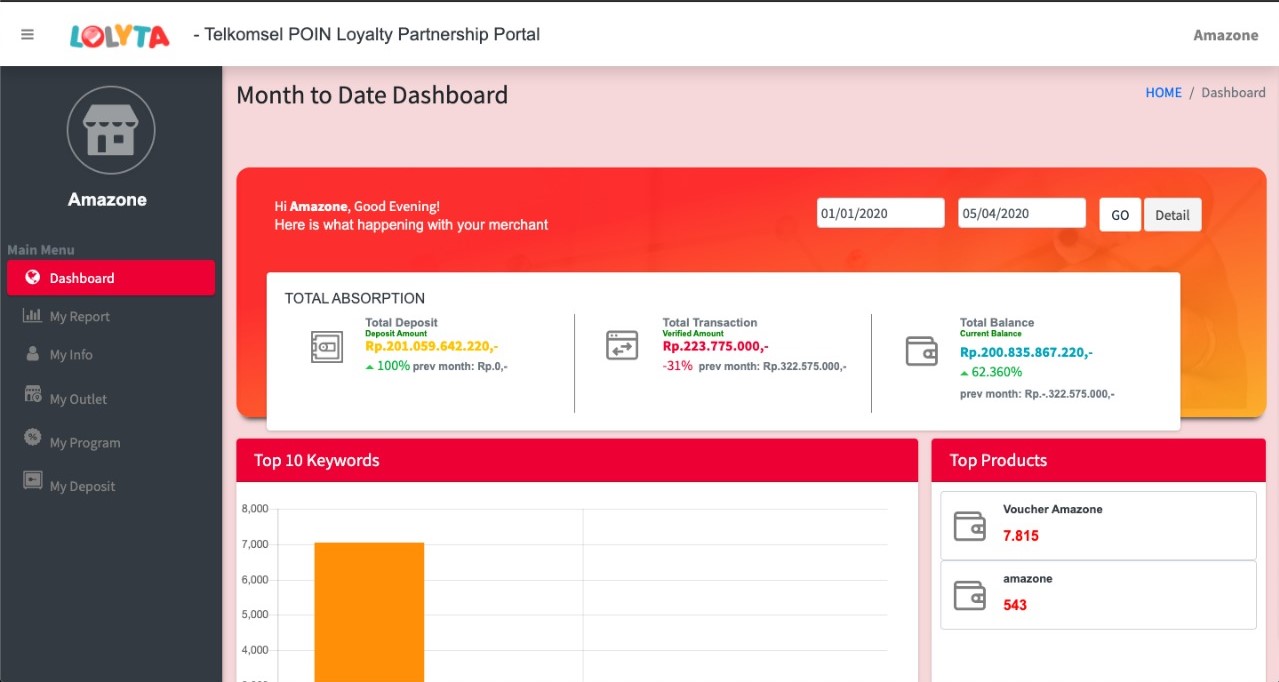Click the Dashboard breadcrumb text

coord(1233,92)
